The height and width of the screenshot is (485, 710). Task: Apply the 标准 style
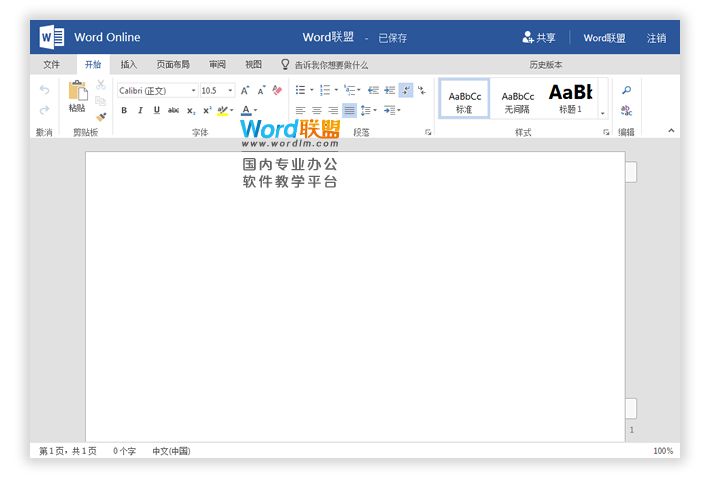point(464,99)
